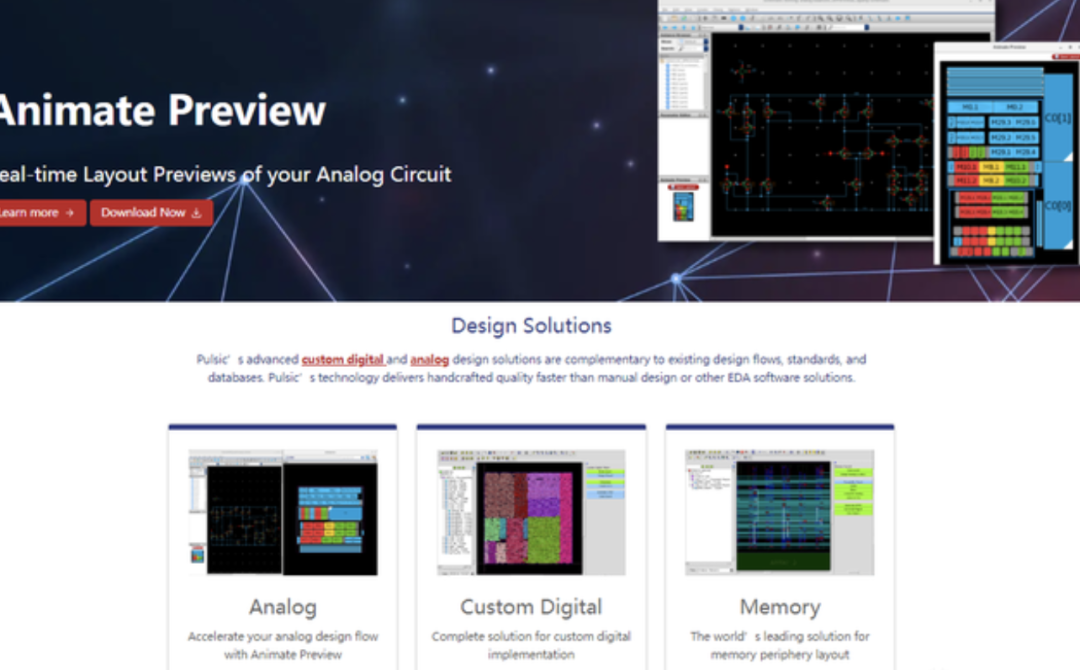Click 'Complete solution for custom digital implementation' text

[531, 645]
